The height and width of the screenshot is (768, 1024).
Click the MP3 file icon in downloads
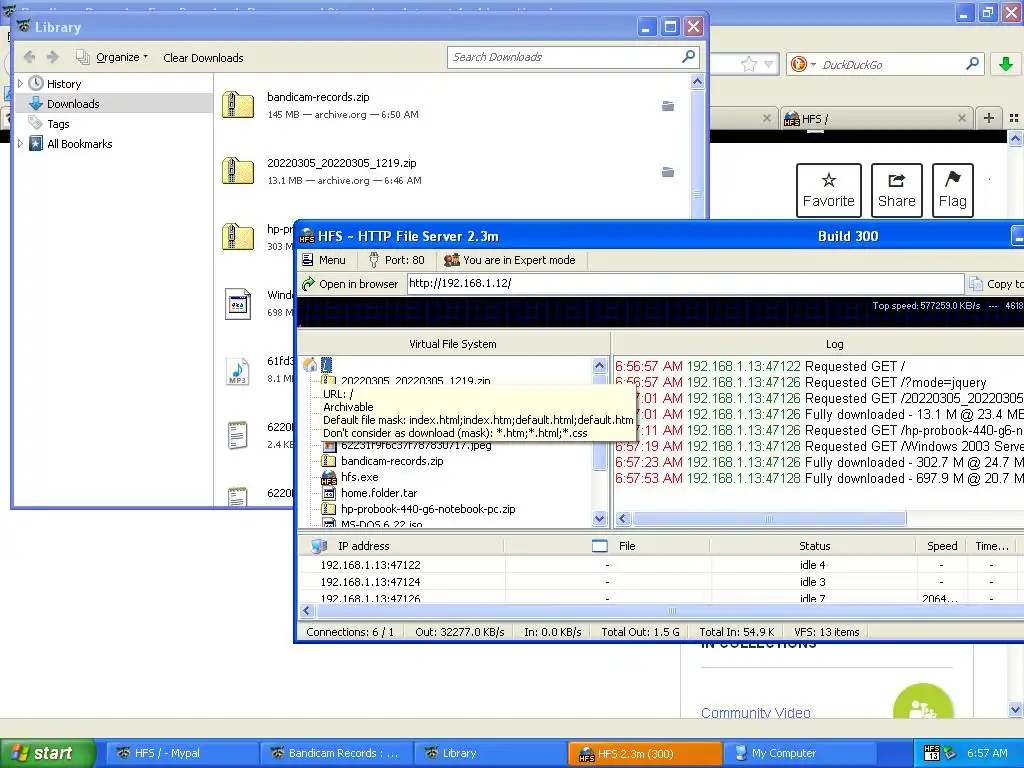238,371
